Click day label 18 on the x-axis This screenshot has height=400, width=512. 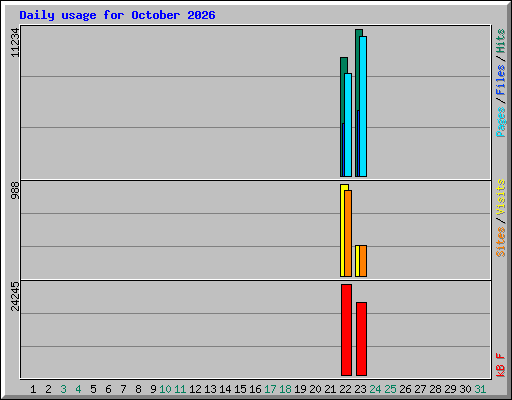[285, 389]
